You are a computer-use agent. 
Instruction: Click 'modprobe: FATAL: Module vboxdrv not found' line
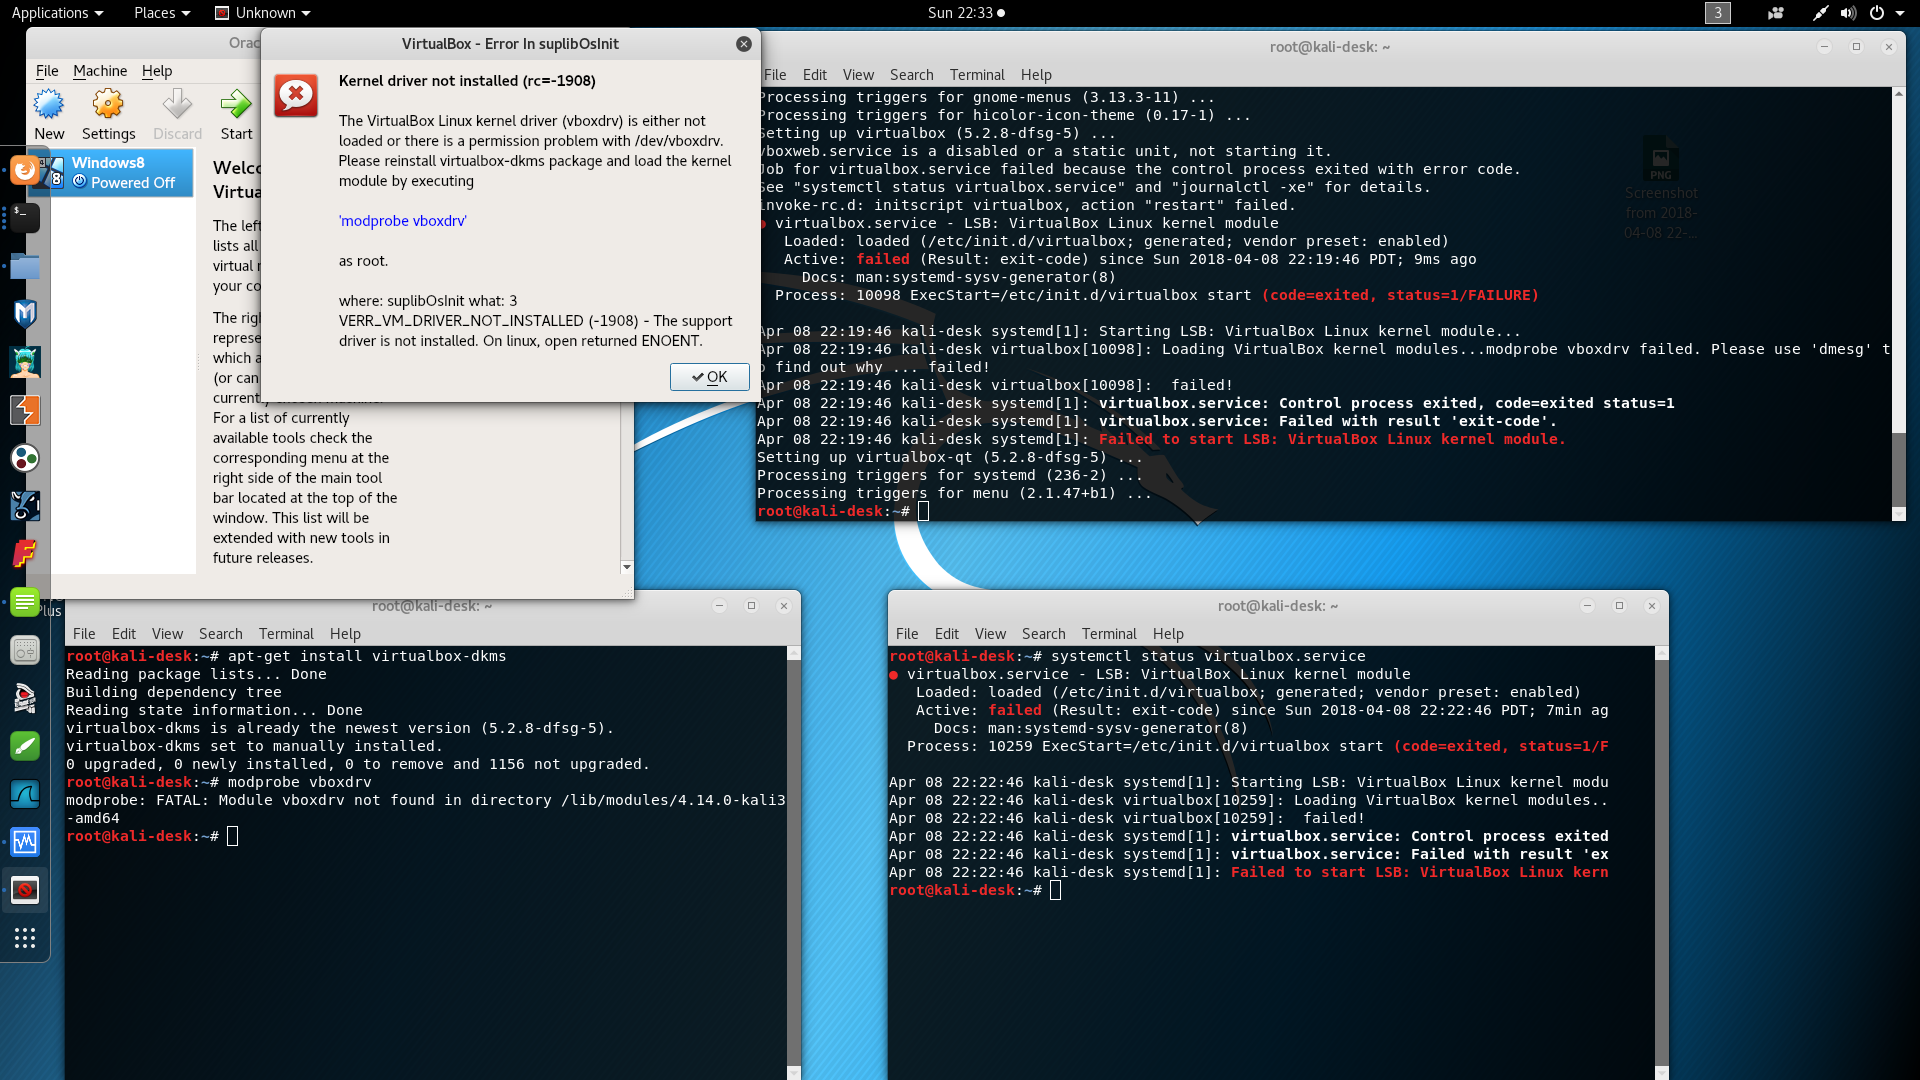[x=426, y=809]
